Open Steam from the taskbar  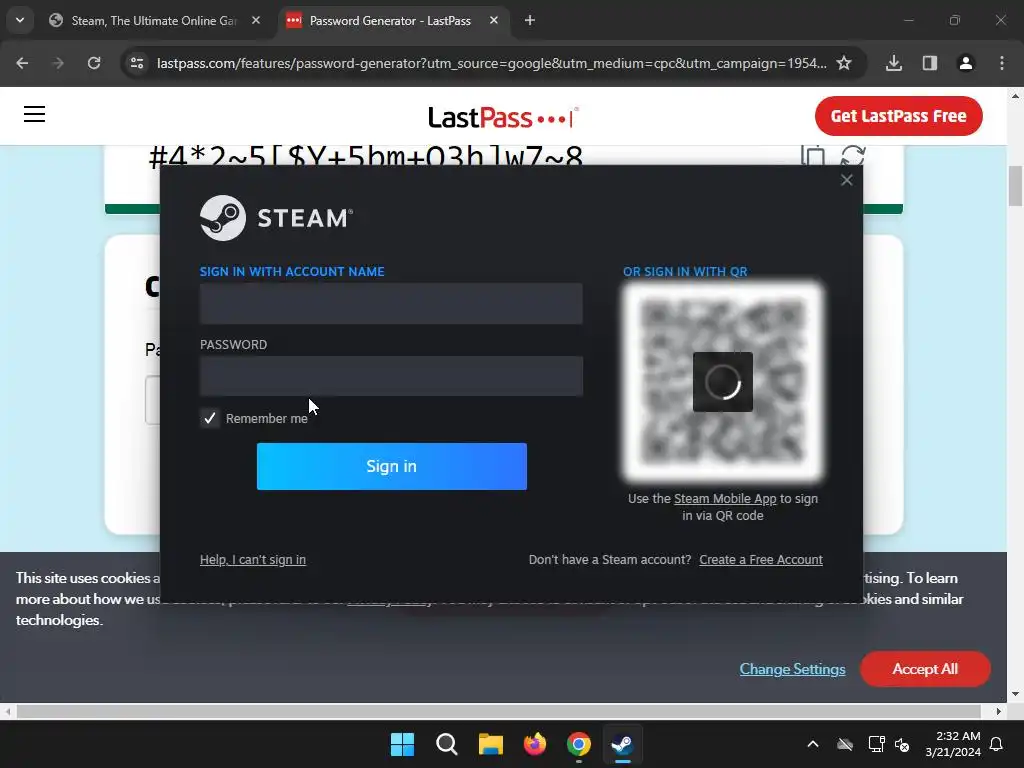[x=622, y=744]
